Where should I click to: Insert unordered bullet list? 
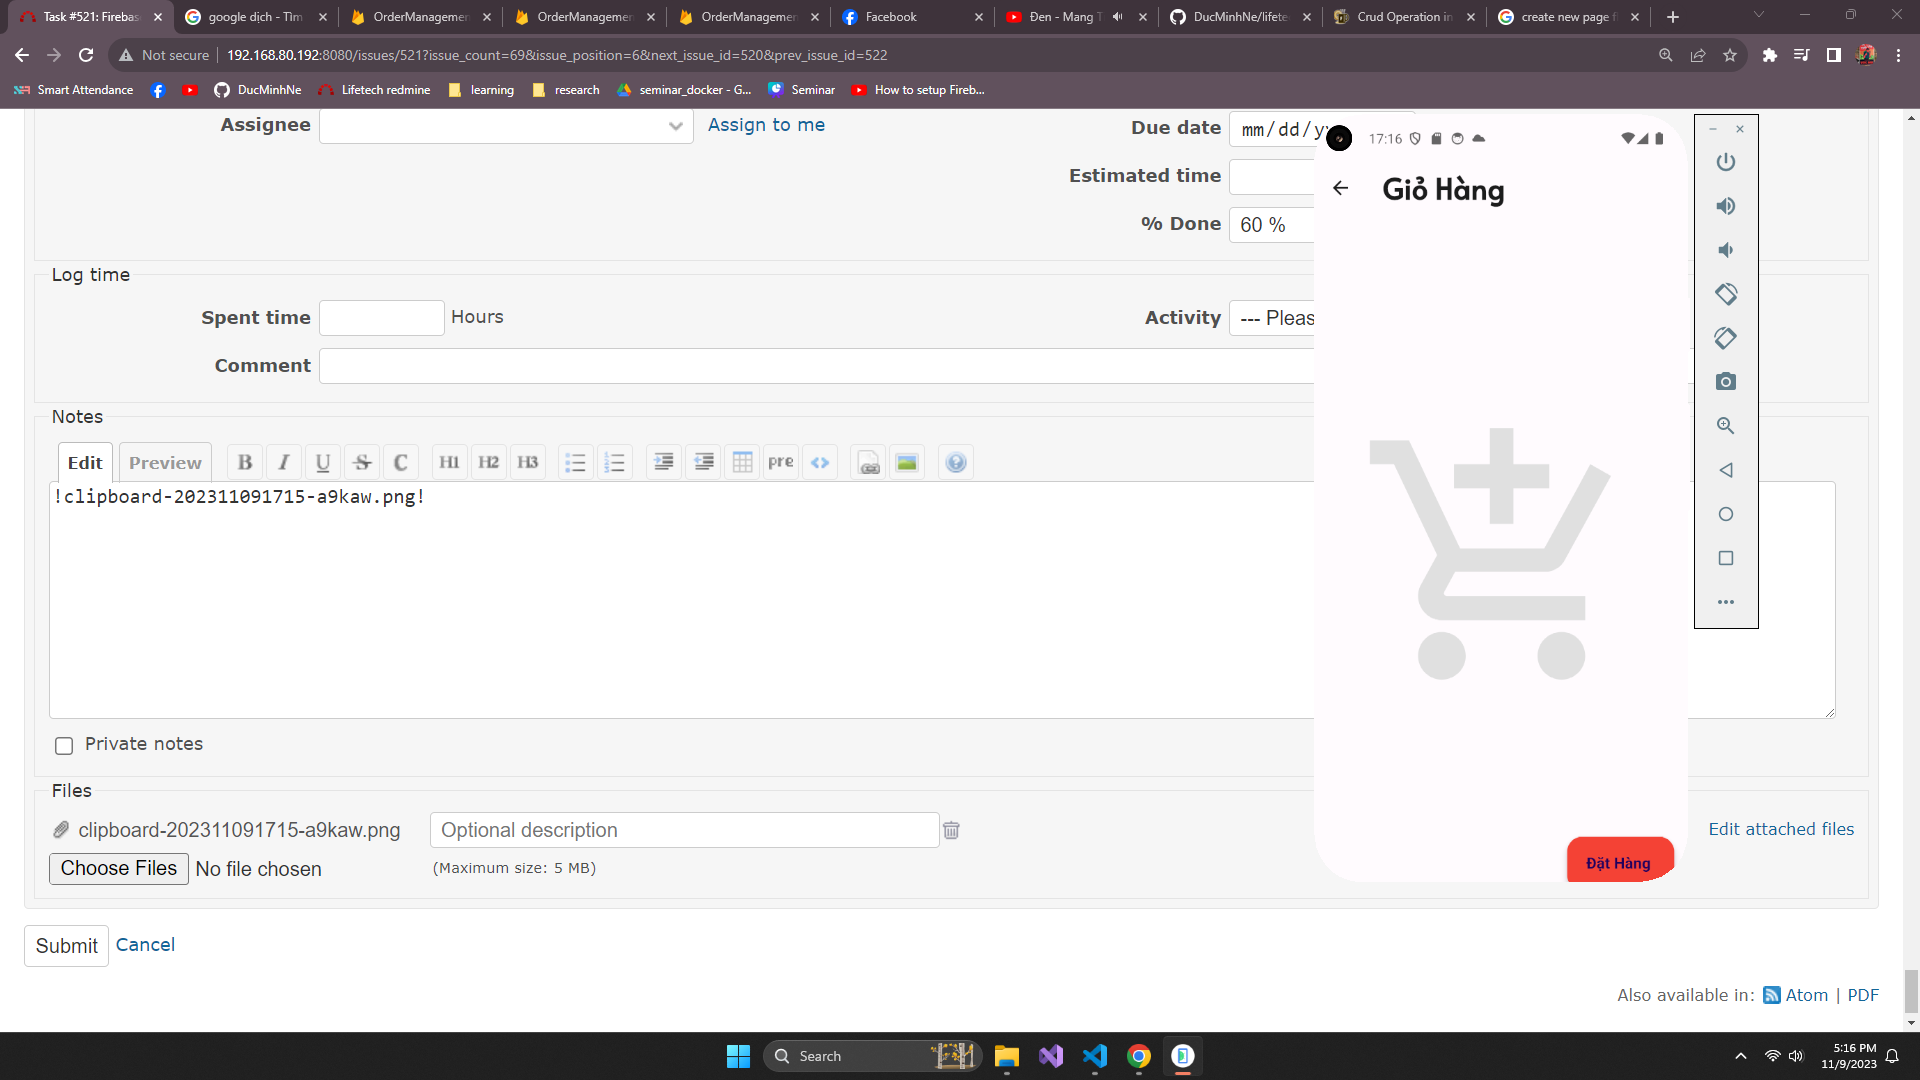(x=575, y=462)
